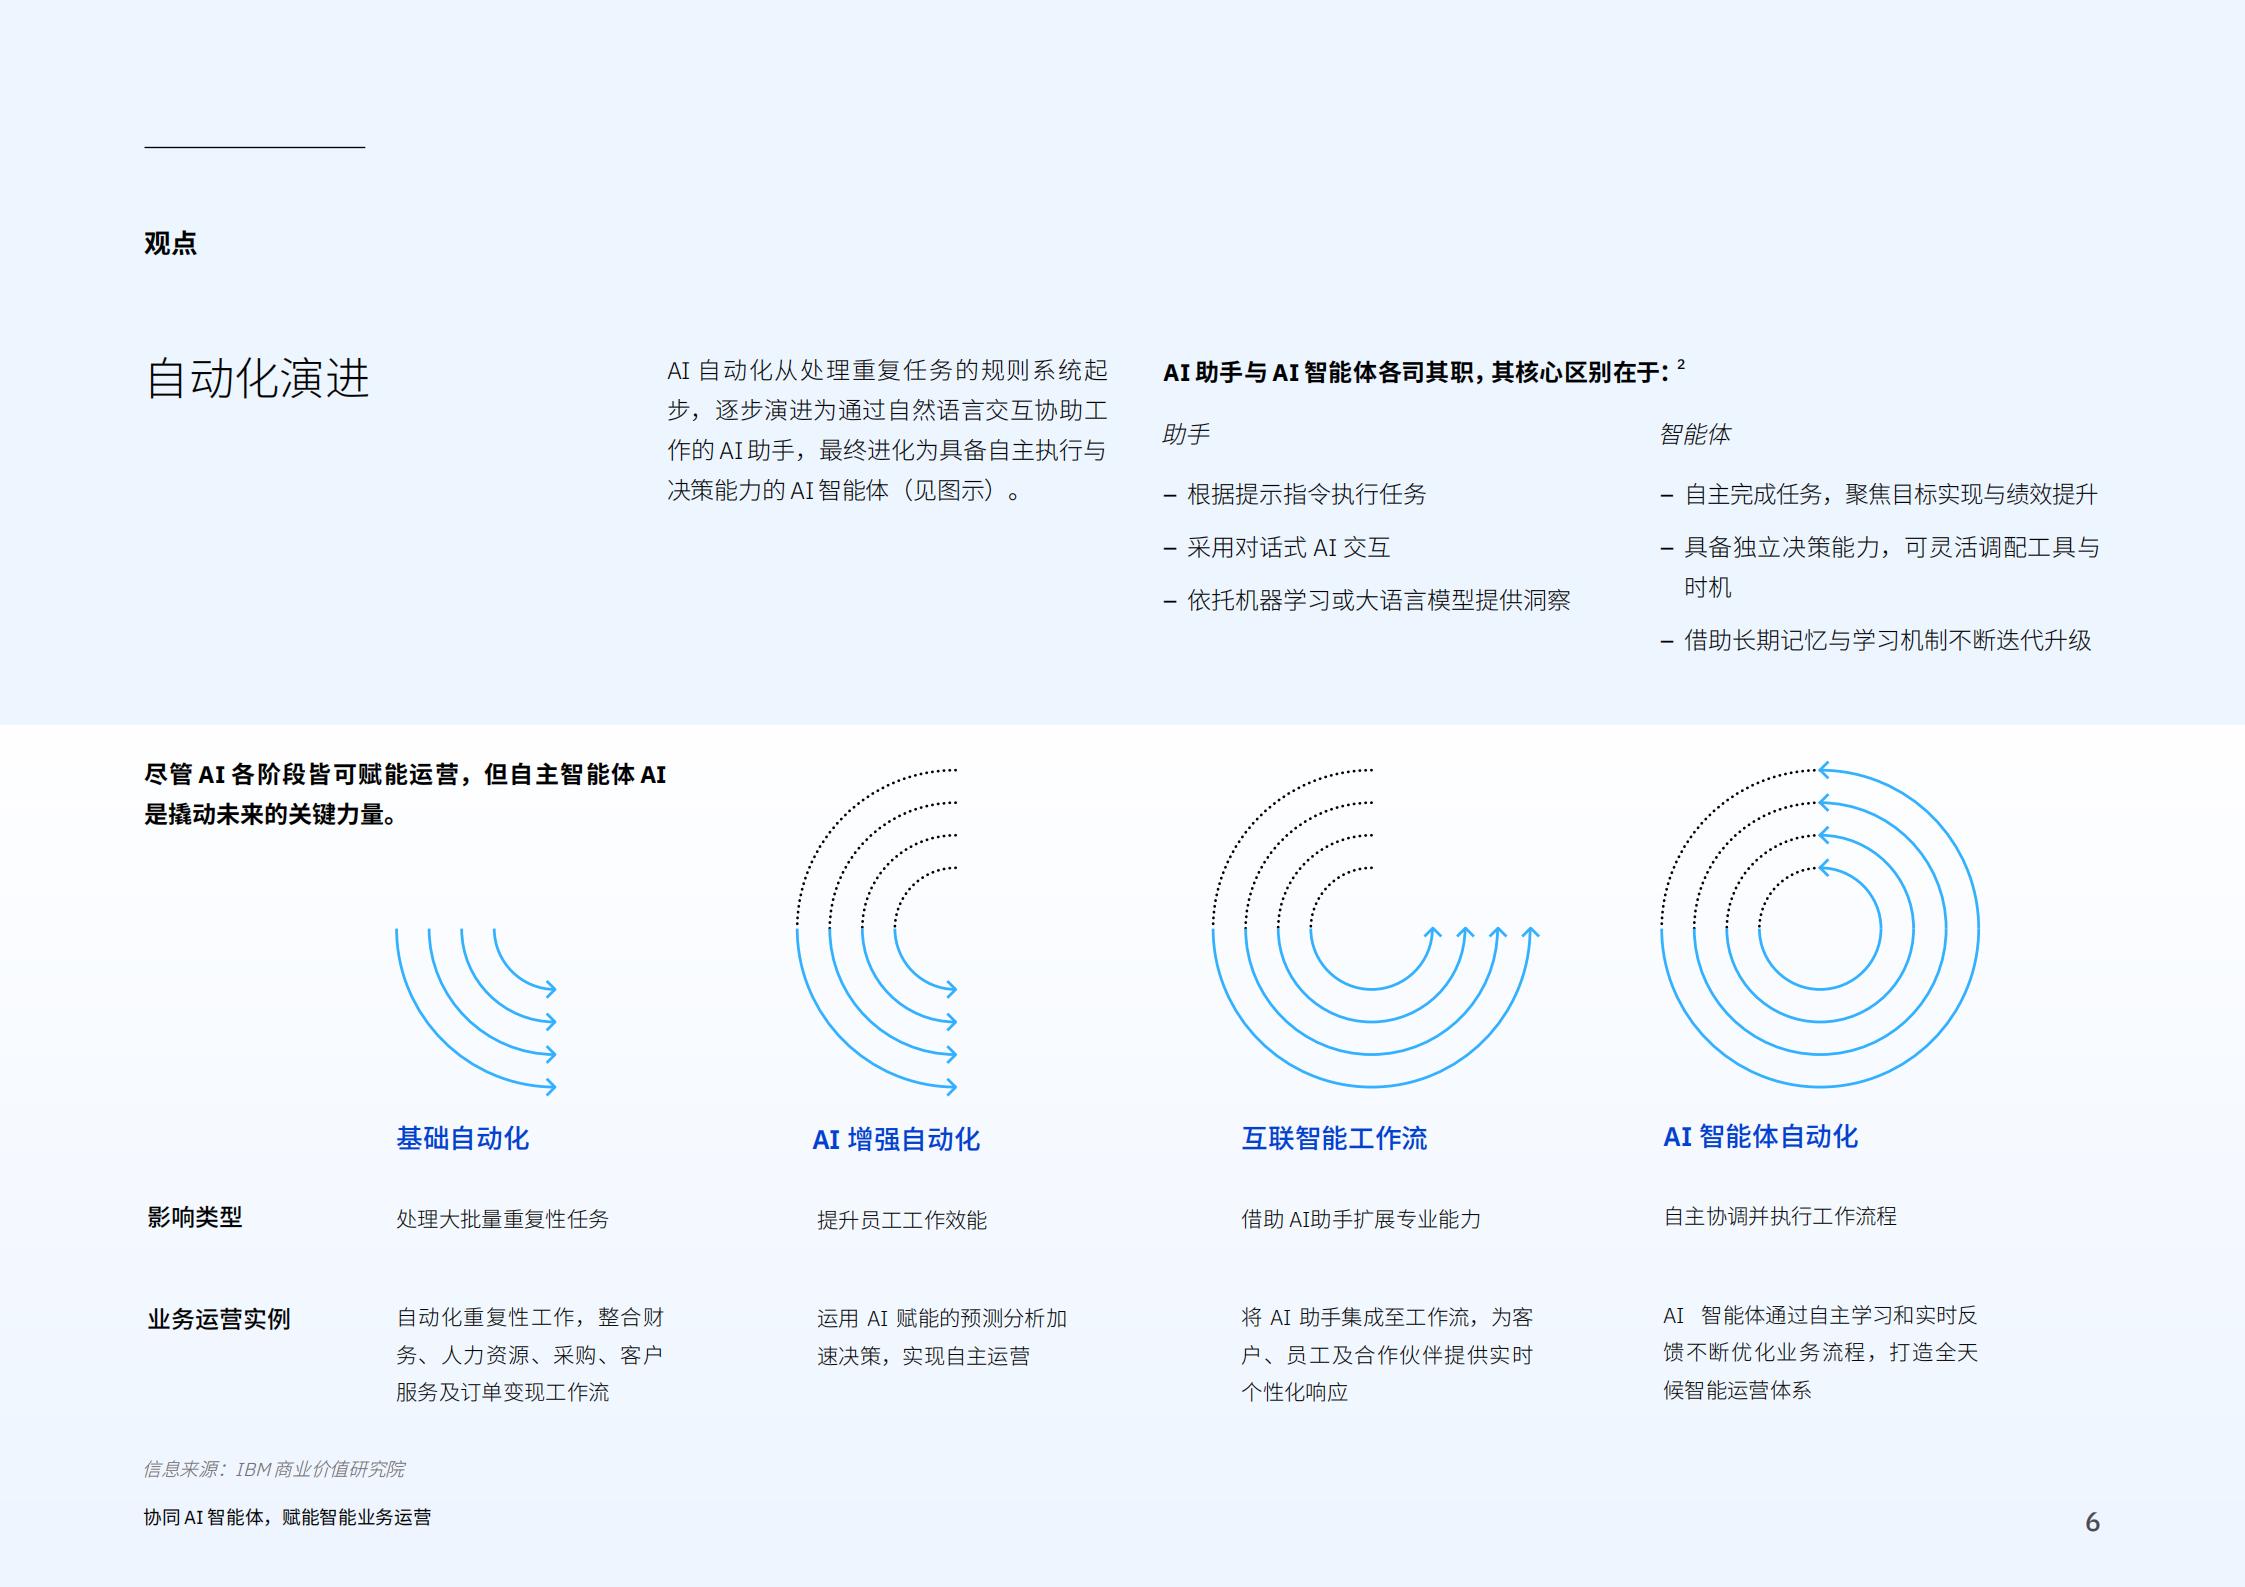Click the 信息来源 IBM 商业价值研究院 source note
The image size is (2245, 1587).
[x=274, y=1469]
